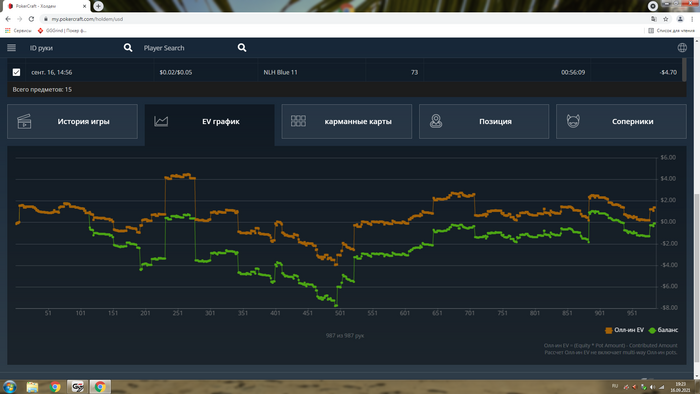Screen dimensions: 700x394
Task: Focus the Player Search input field
Action: coord(188,48)
